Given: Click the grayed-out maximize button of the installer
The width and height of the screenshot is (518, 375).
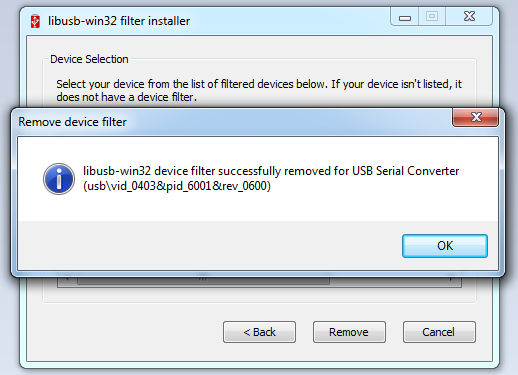Looking at the screenshot, I should point(432,17).
